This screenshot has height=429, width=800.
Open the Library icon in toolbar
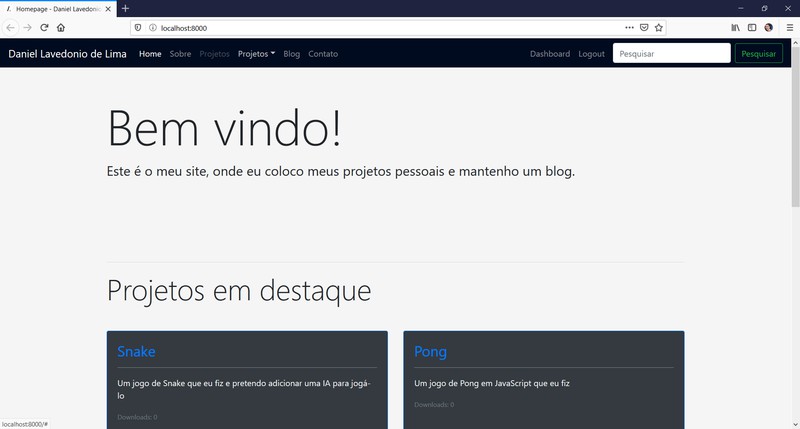735,28
